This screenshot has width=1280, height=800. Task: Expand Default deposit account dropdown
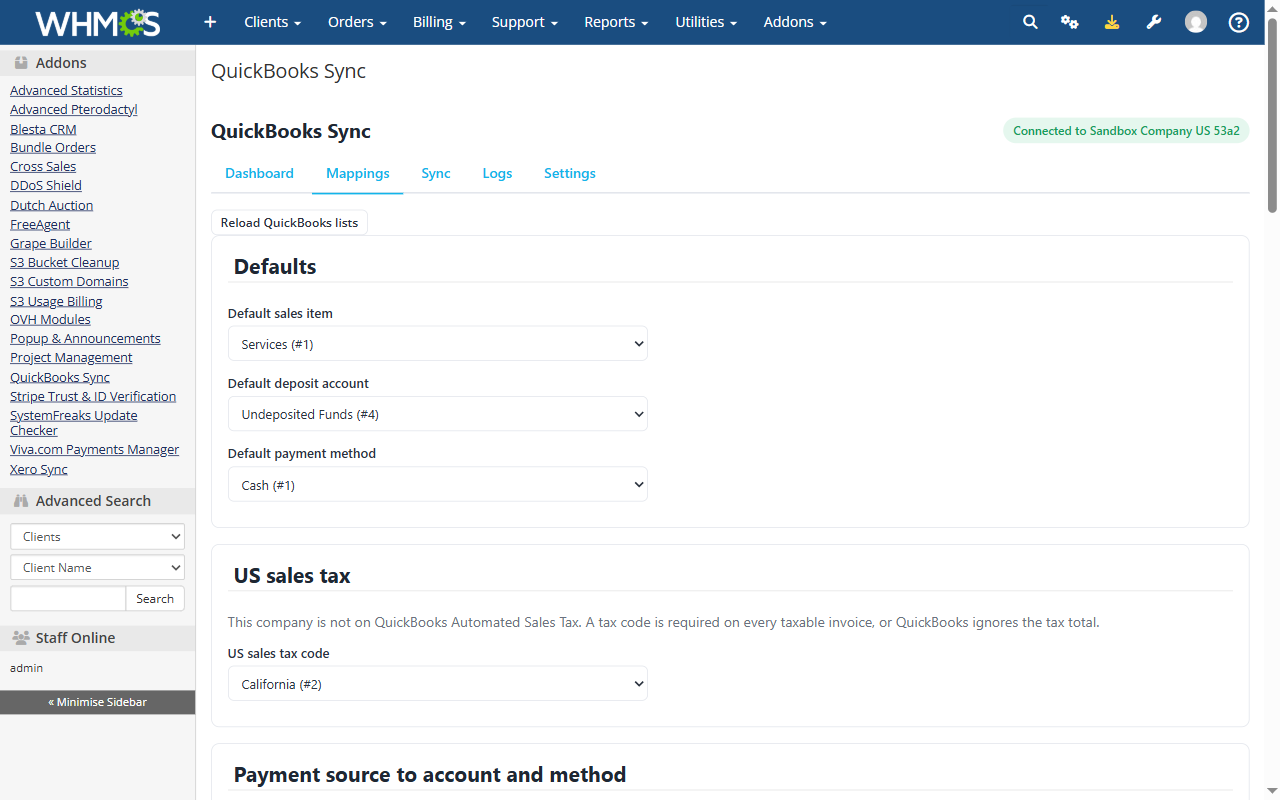[438, 414]
